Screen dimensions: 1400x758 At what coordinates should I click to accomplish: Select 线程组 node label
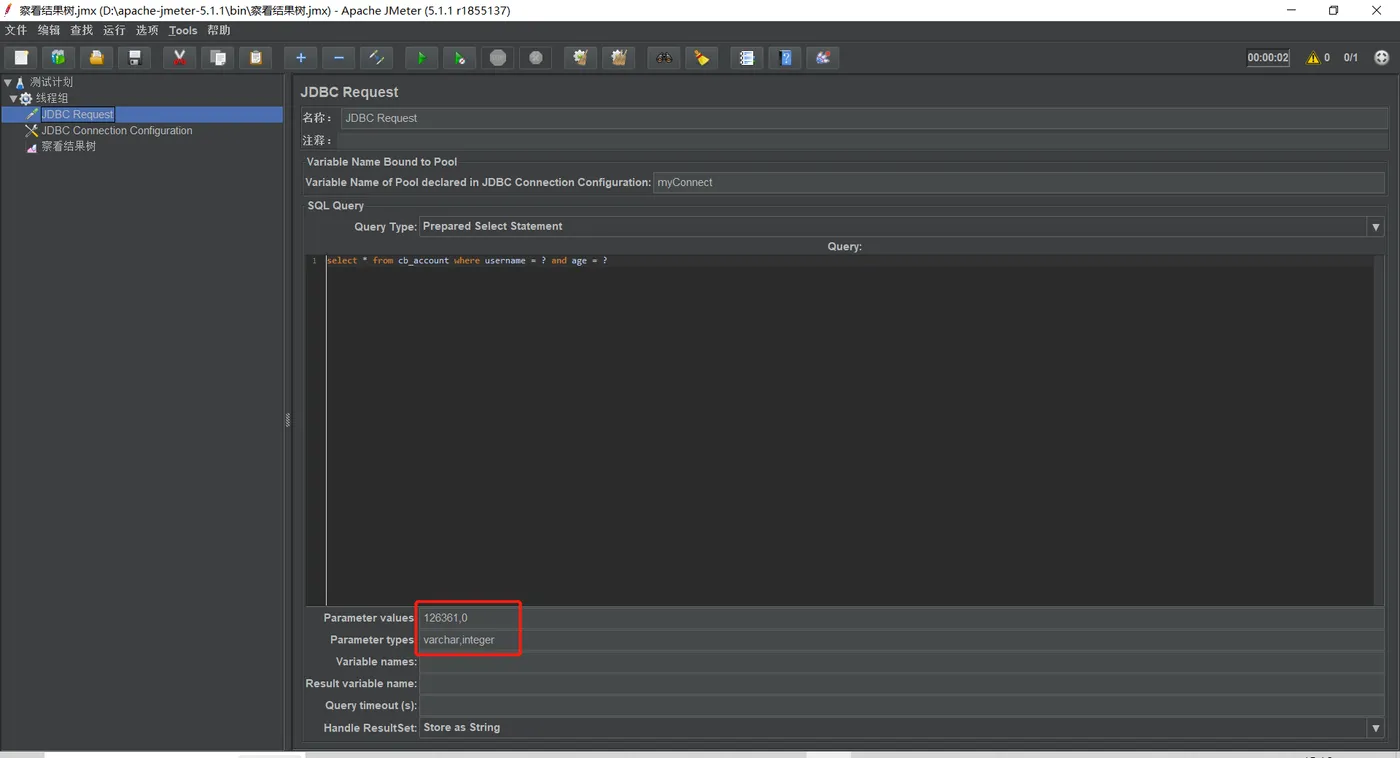coord(52,99)
